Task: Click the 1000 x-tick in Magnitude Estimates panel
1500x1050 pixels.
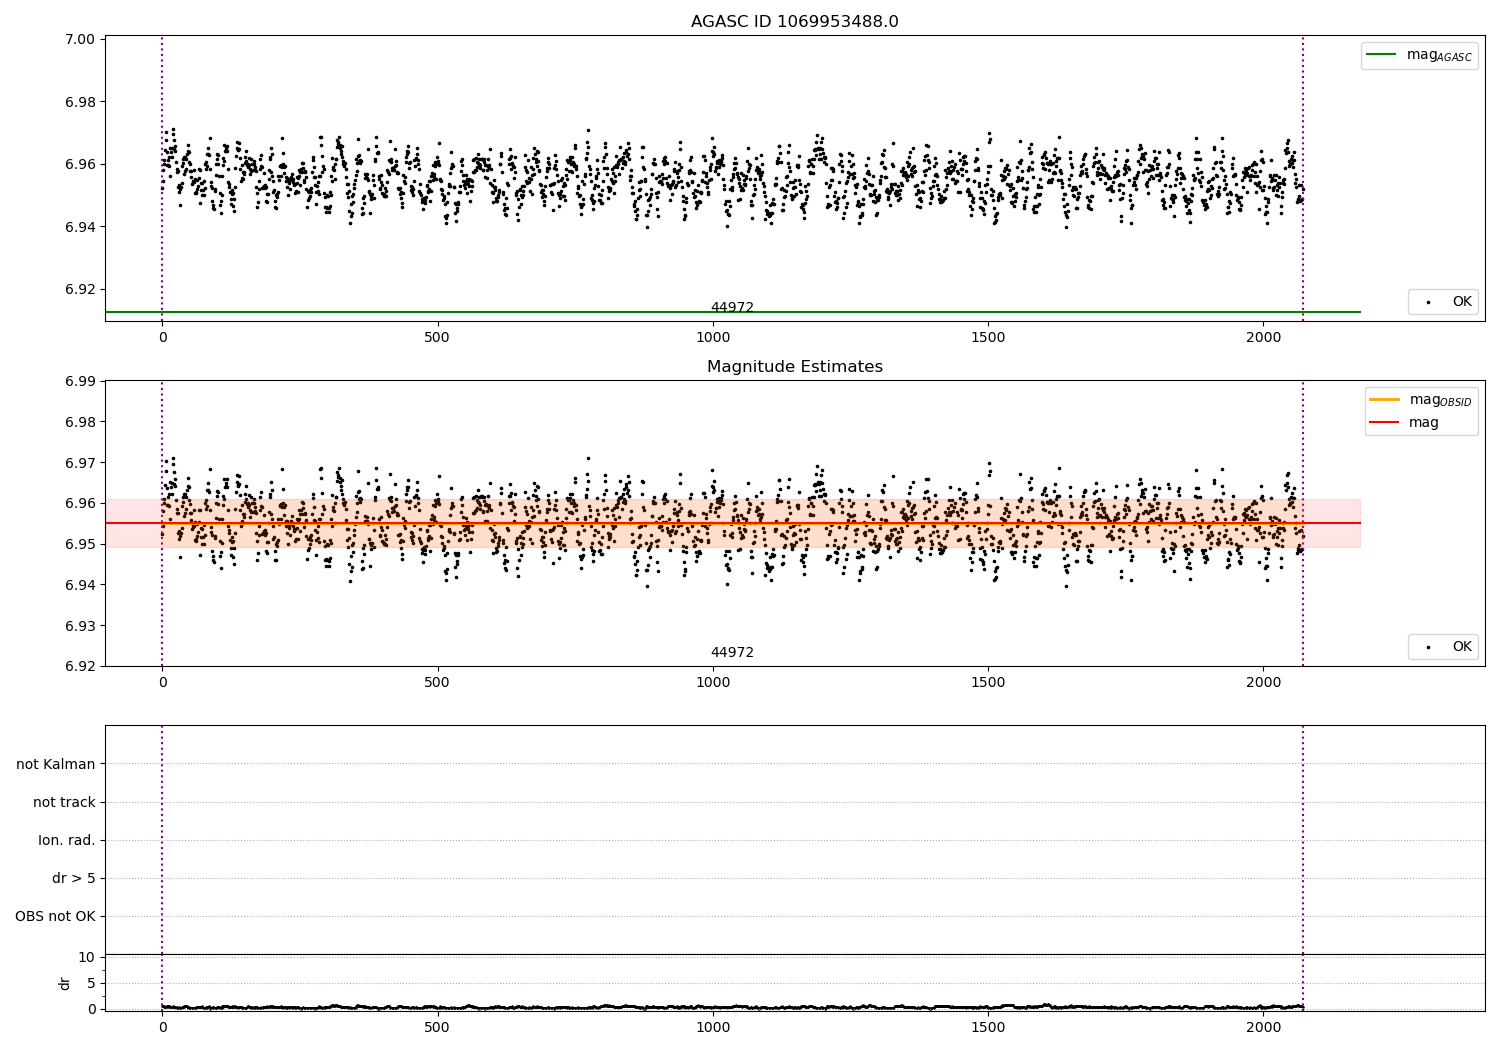Action: click(x=713, y=682)
